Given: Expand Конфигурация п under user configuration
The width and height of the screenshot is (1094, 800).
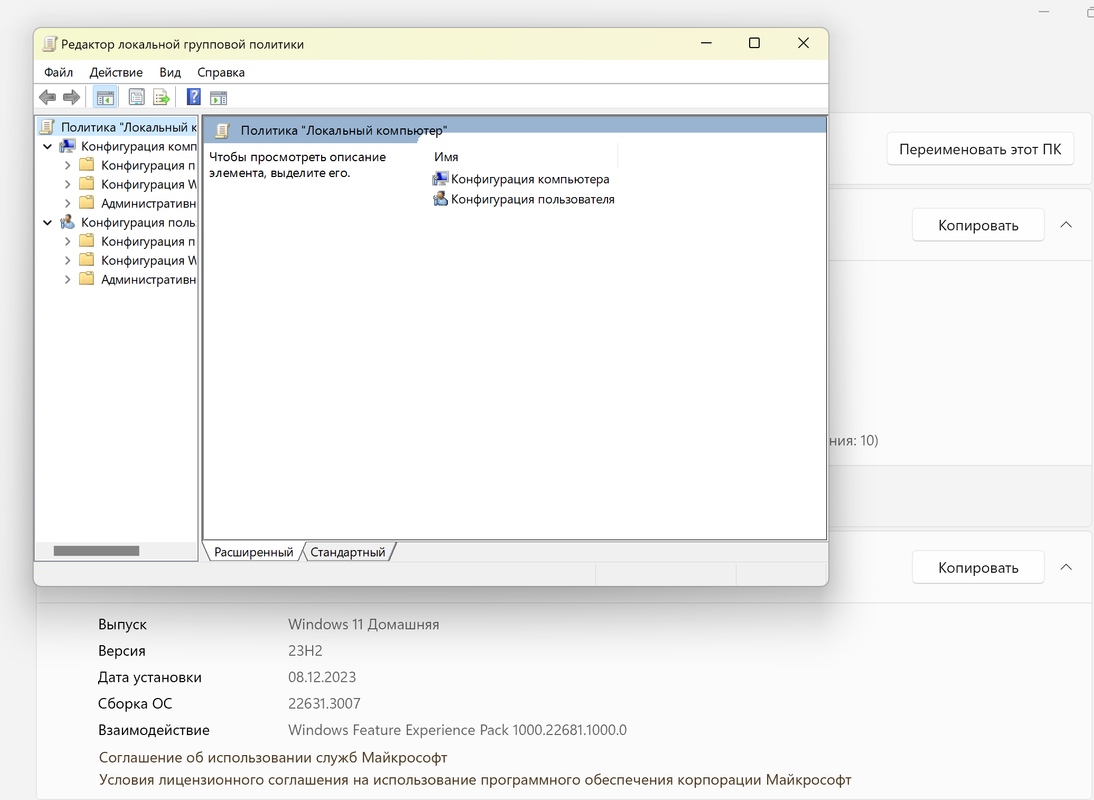Looking at the screenshot, I should pos(68,241).
